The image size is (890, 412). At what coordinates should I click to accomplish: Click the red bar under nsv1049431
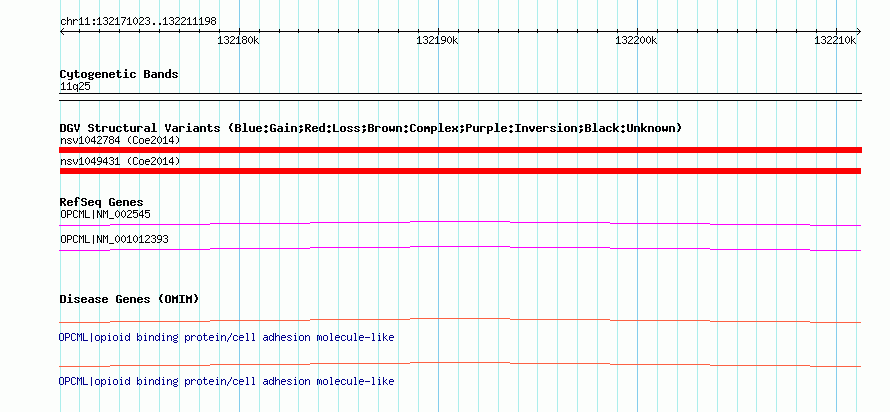[x=460, y=171]
